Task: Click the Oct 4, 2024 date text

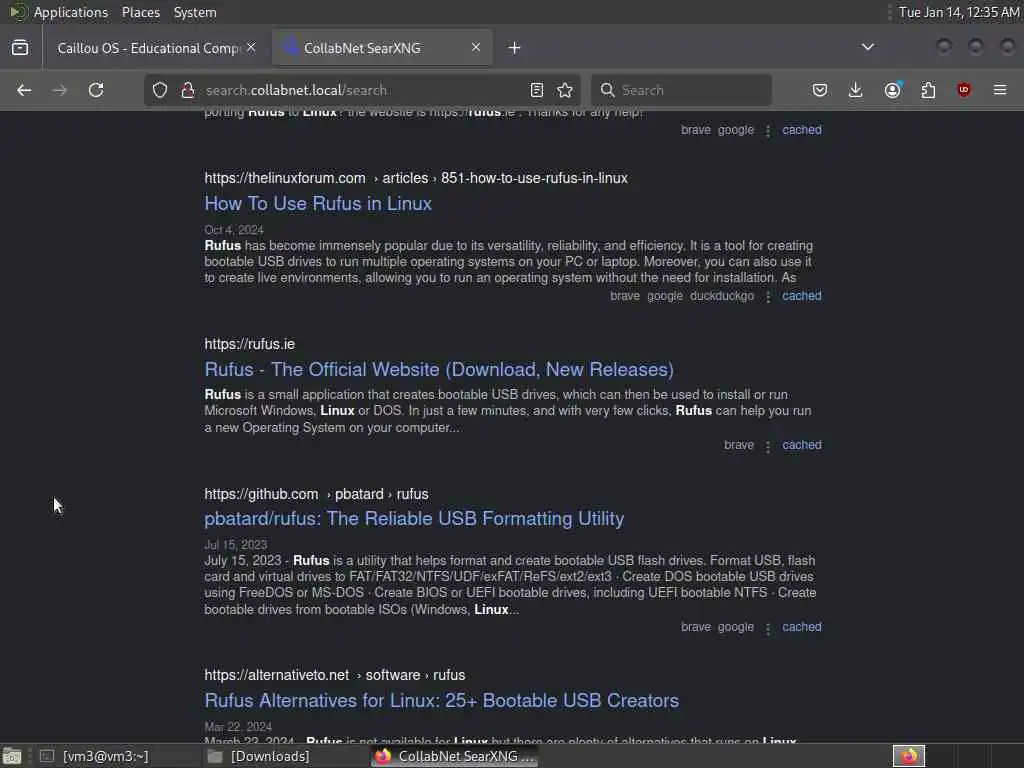Action: (234, 230)
